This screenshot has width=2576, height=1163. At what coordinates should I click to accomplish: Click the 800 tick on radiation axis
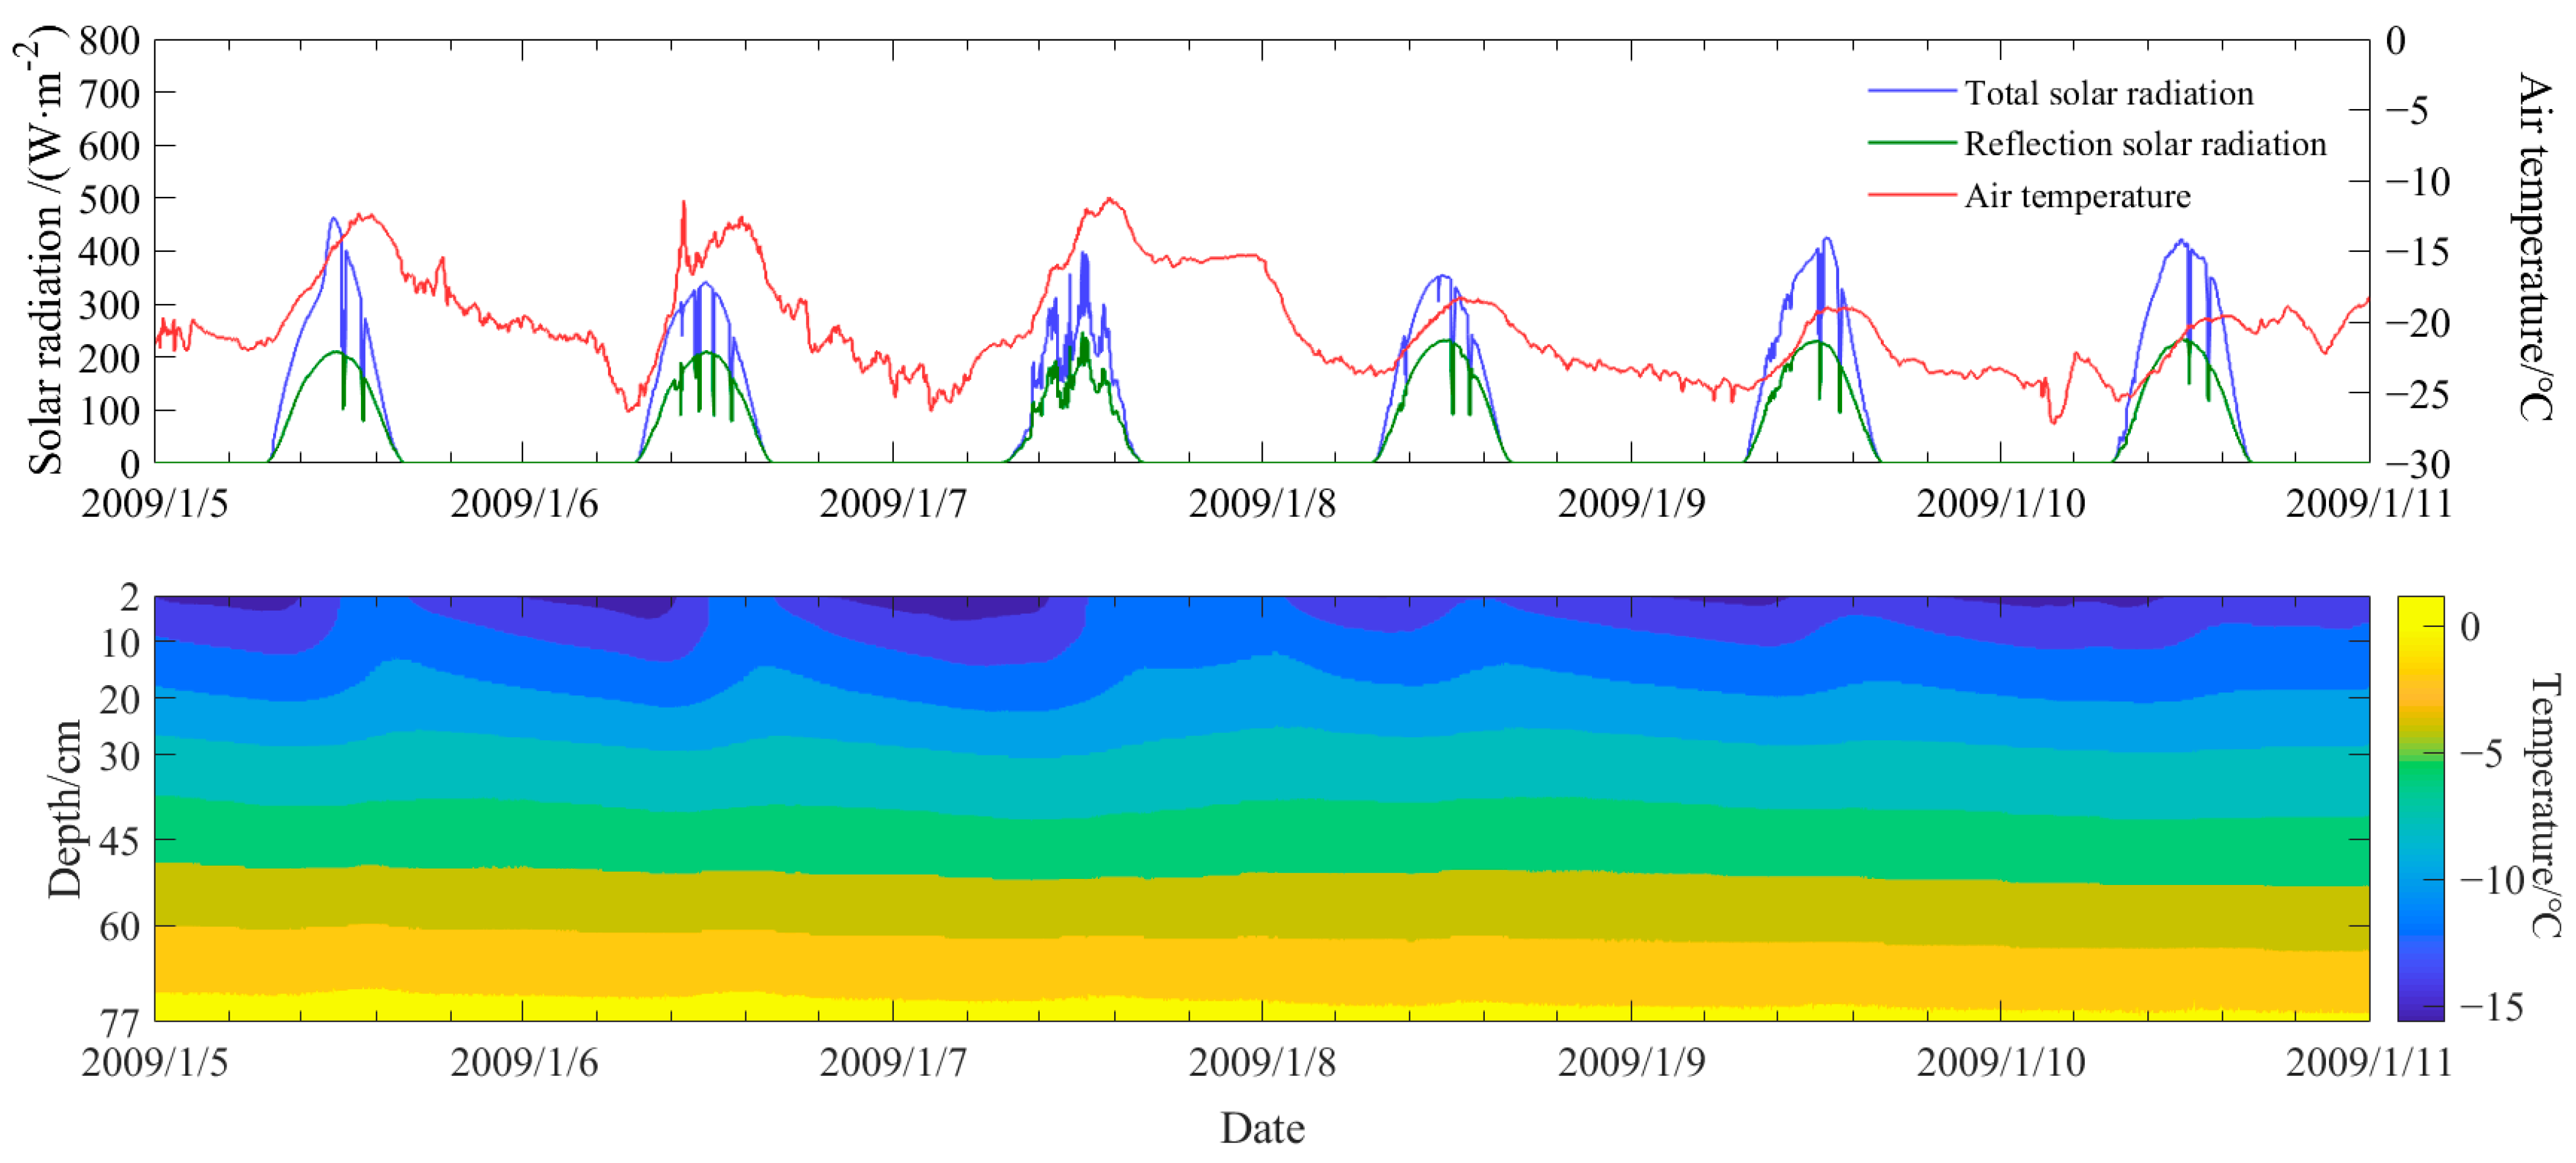coord(109,41)
